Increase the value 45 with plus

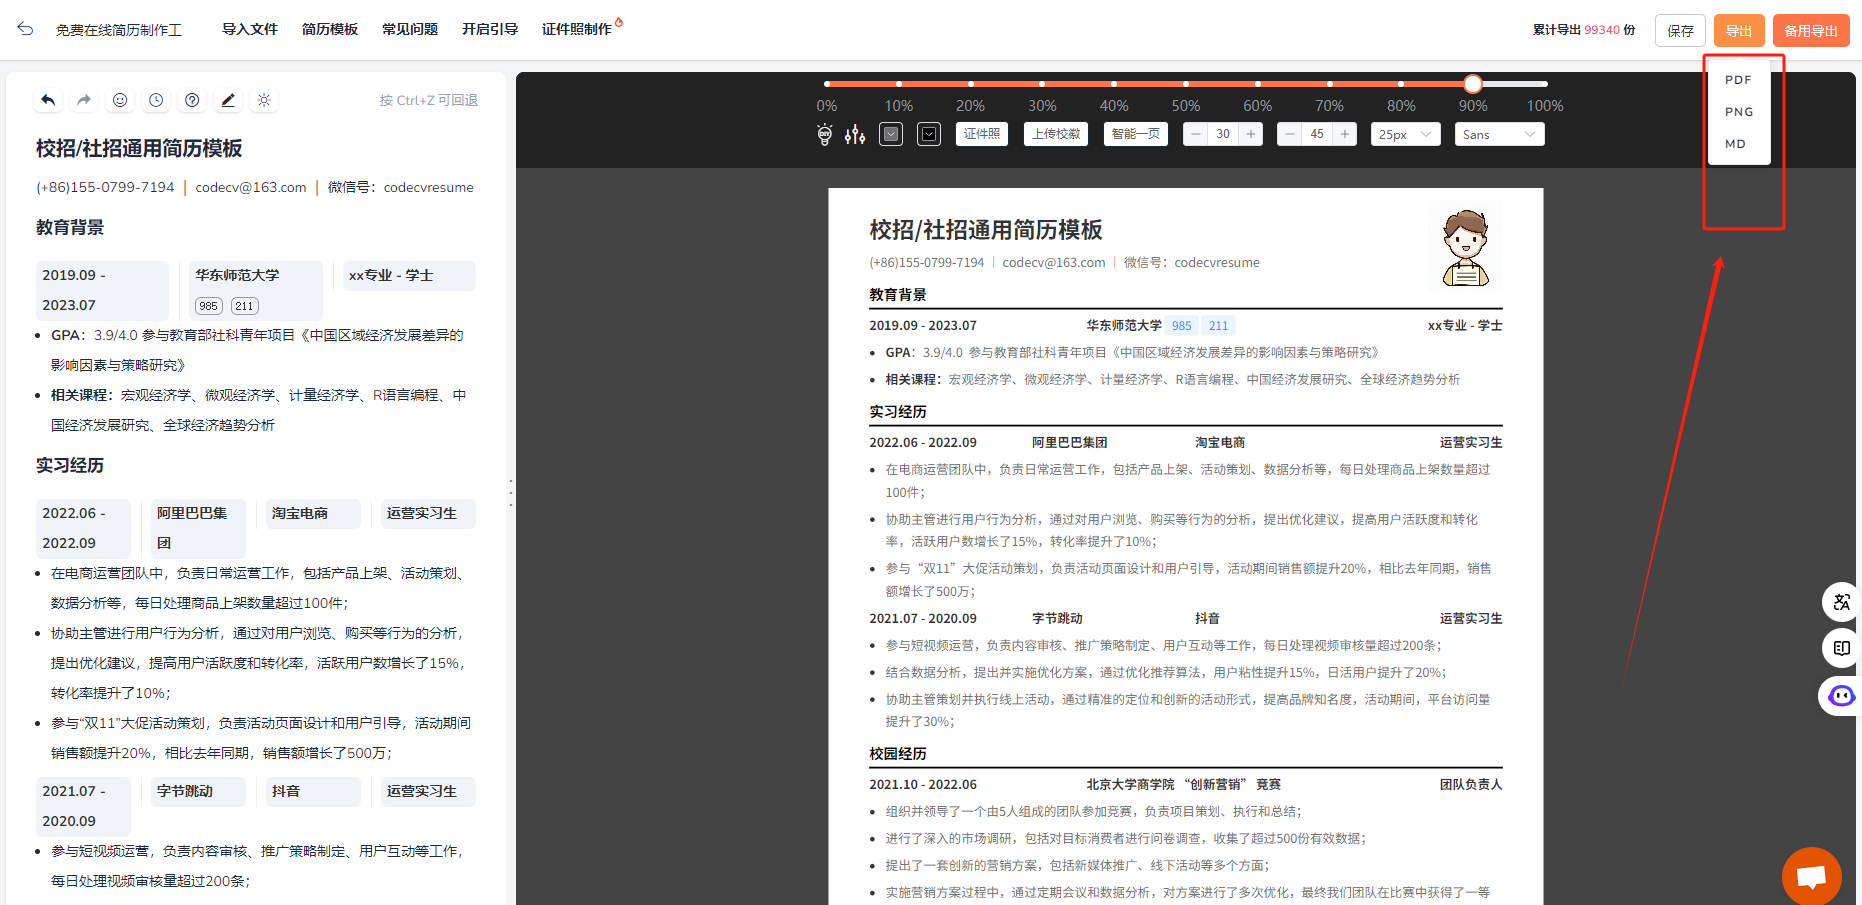coord(1345,134)
